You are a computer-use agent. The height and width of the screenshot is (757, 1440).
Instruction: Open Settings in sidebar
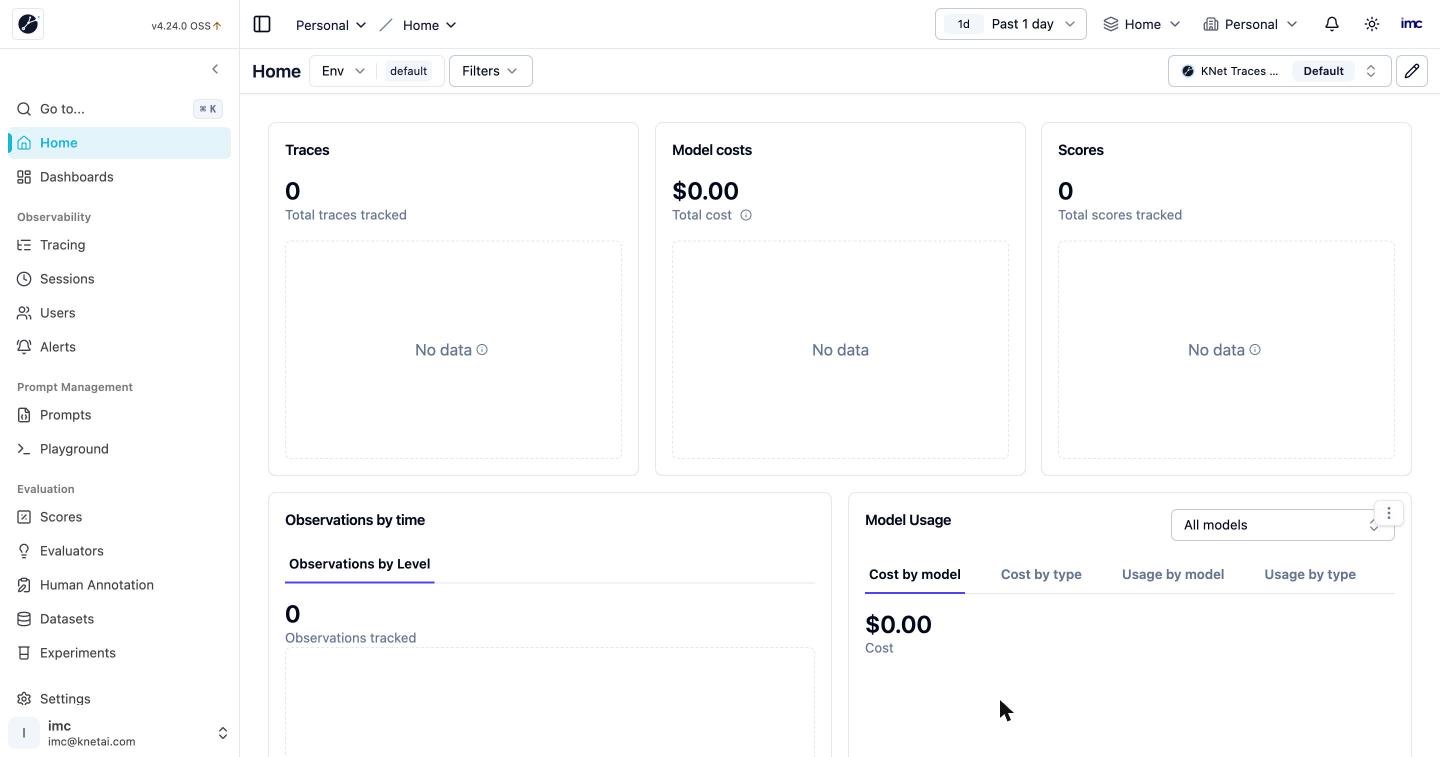tap(119, 698)
